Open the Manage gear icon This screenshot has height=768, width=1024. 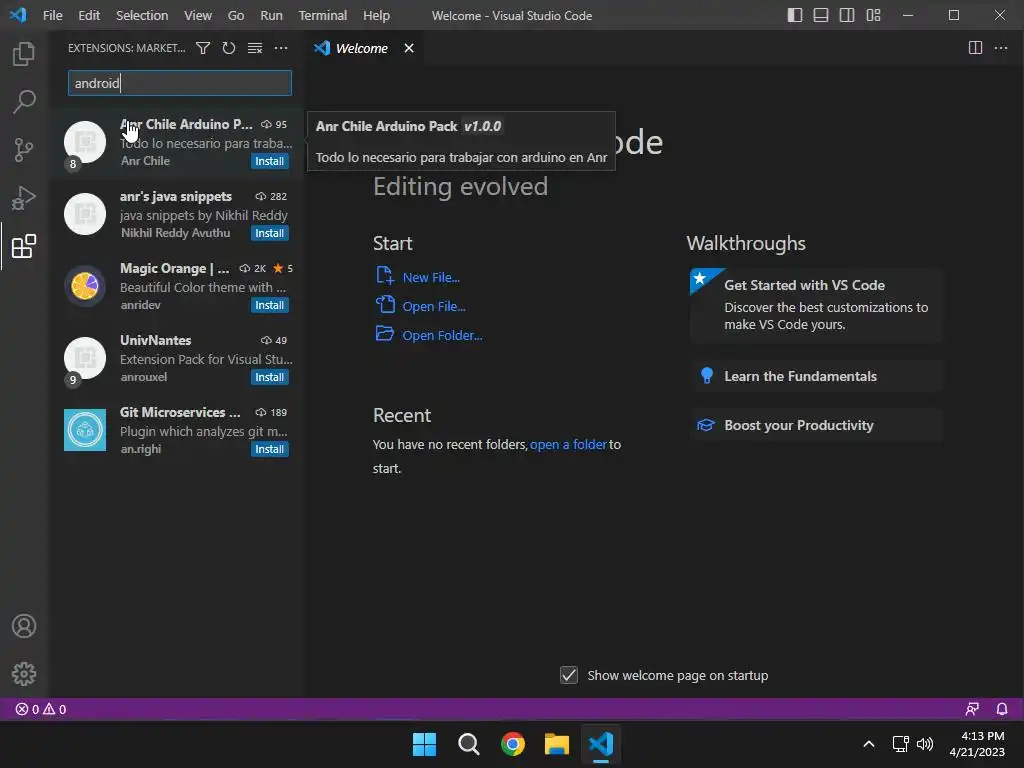tap(24, 674)
